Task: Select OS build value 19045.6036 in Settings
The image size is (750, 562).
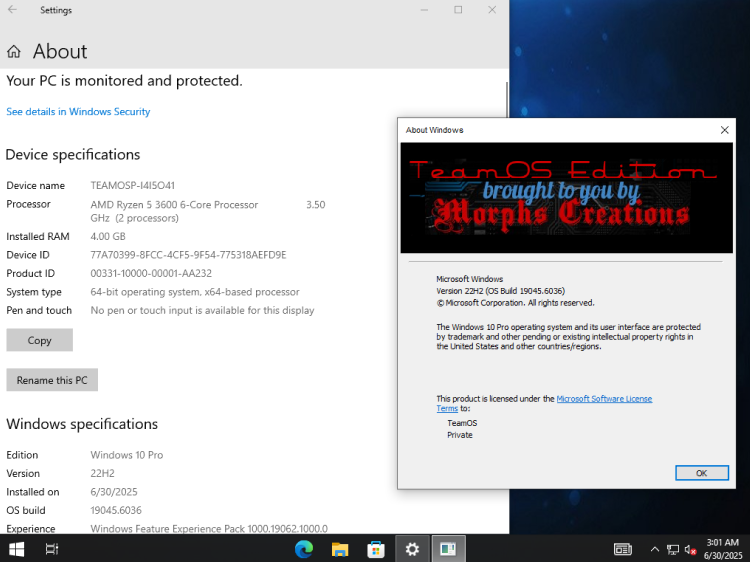Action: [x=116, y=510]
